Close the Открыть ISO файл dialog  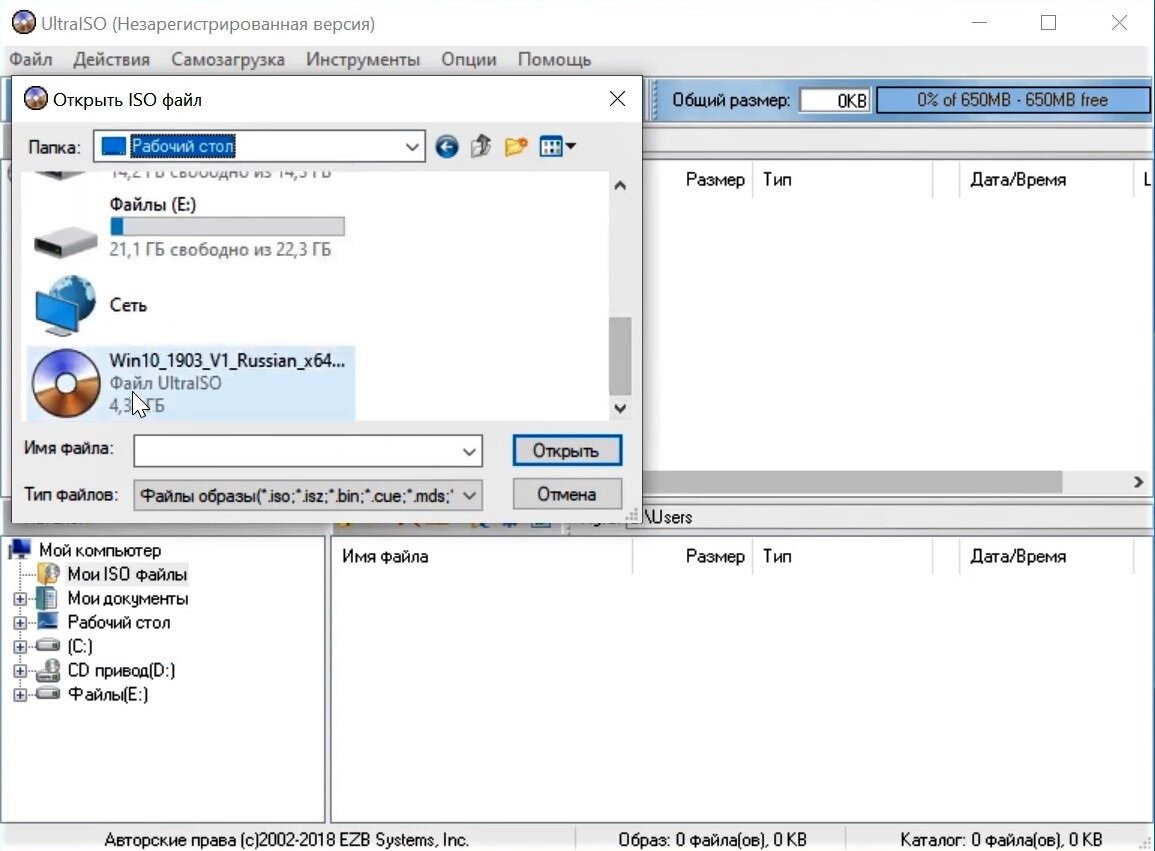[x=617, y=99]
